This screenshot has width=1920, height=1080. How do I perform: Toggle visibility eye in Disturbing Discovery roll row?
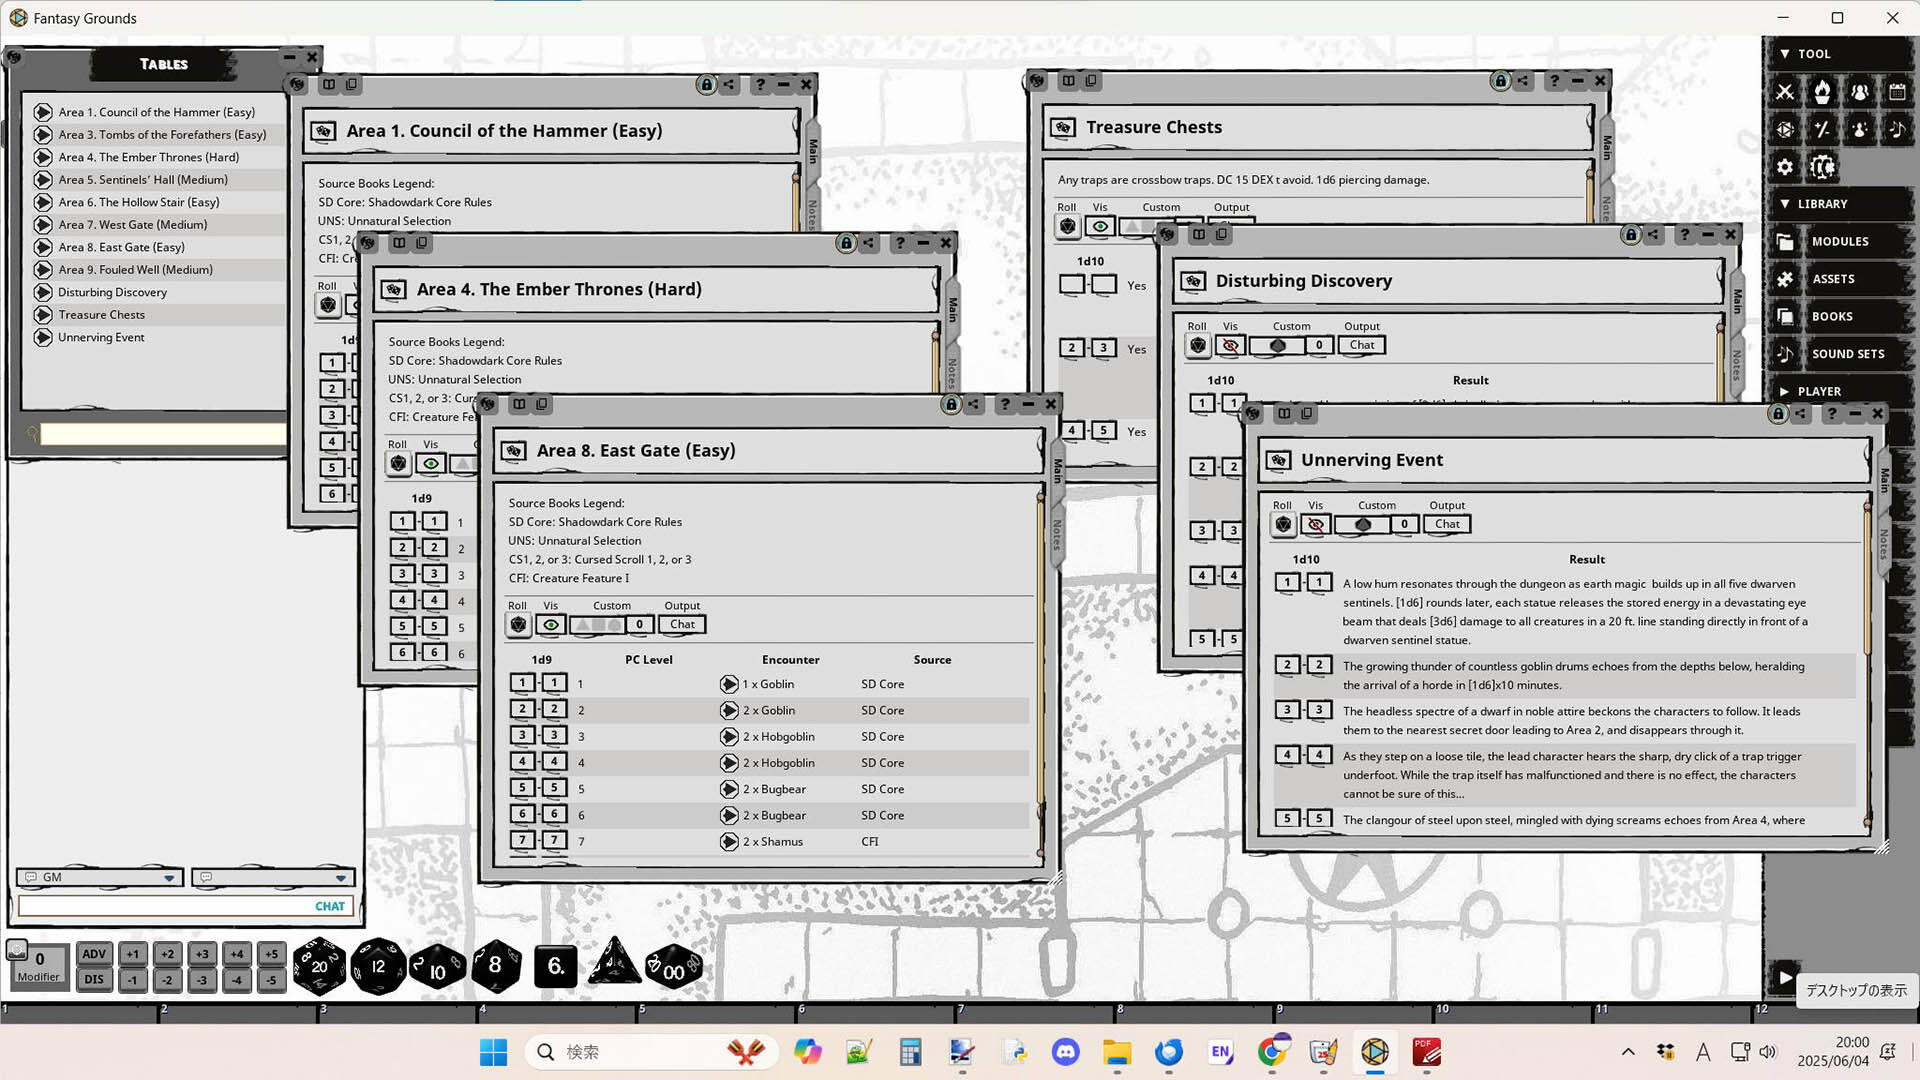[x=1230, y=345]
